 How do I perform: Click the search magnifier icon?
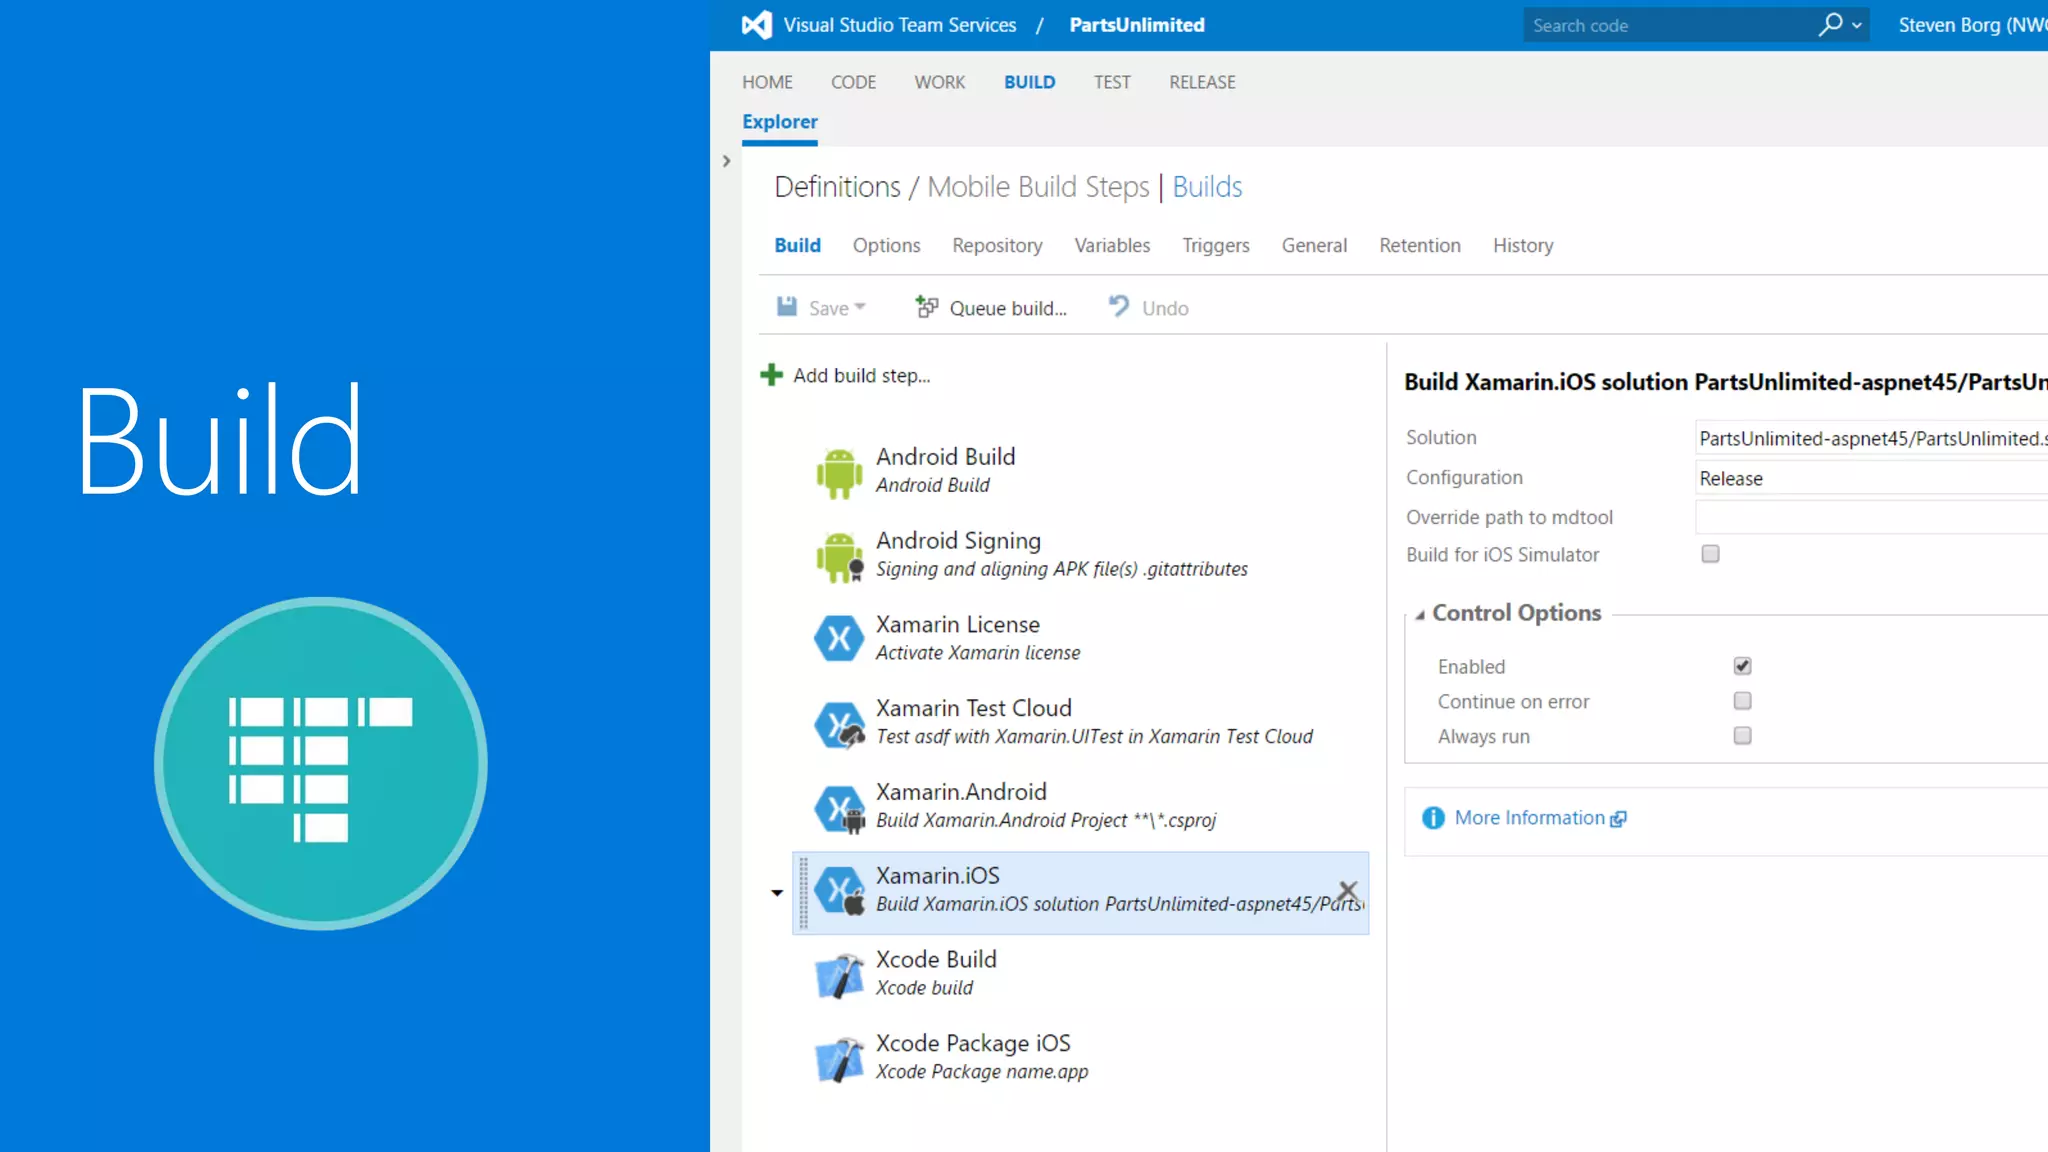click(x=1830, y=24)
